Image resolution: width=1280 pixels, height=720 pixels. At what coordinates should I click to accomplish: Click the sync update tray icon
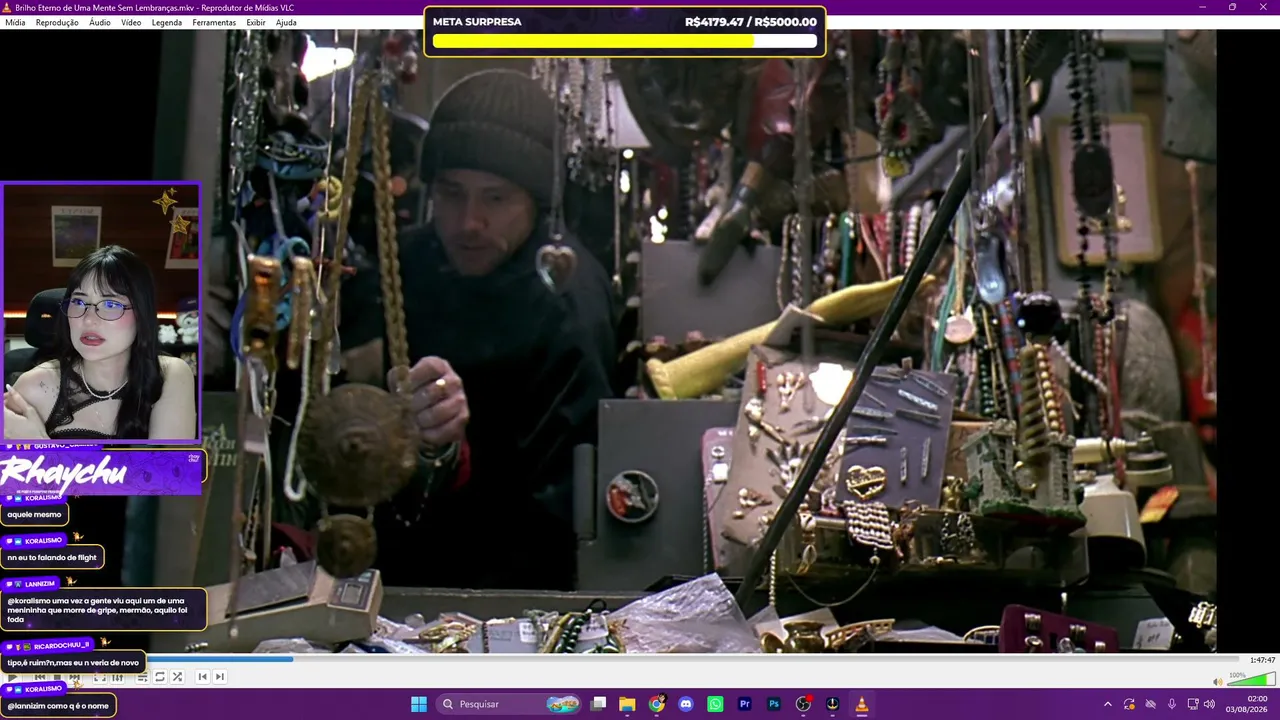tap(1129, 704)
